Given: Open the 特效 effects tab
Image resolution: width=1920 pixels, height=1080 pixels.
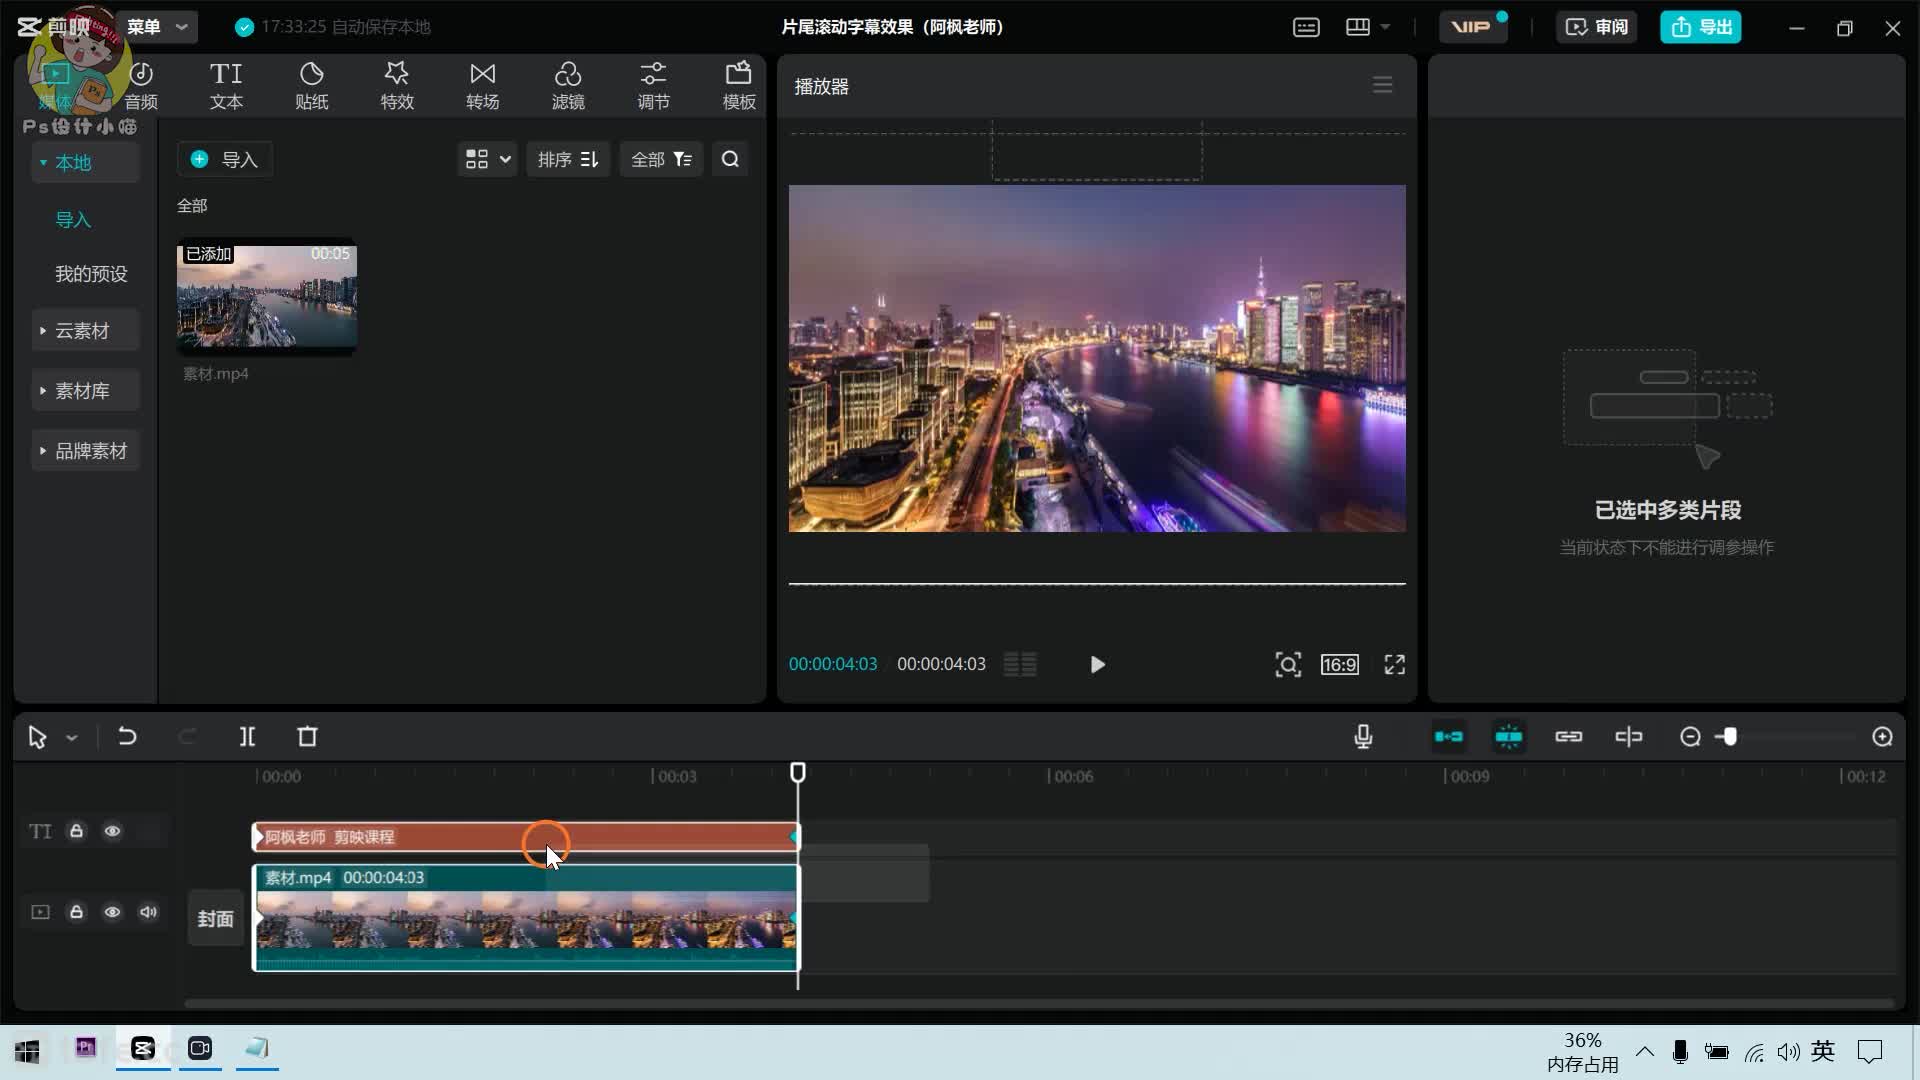Looking at the screenshot, I should pos(397,86).
